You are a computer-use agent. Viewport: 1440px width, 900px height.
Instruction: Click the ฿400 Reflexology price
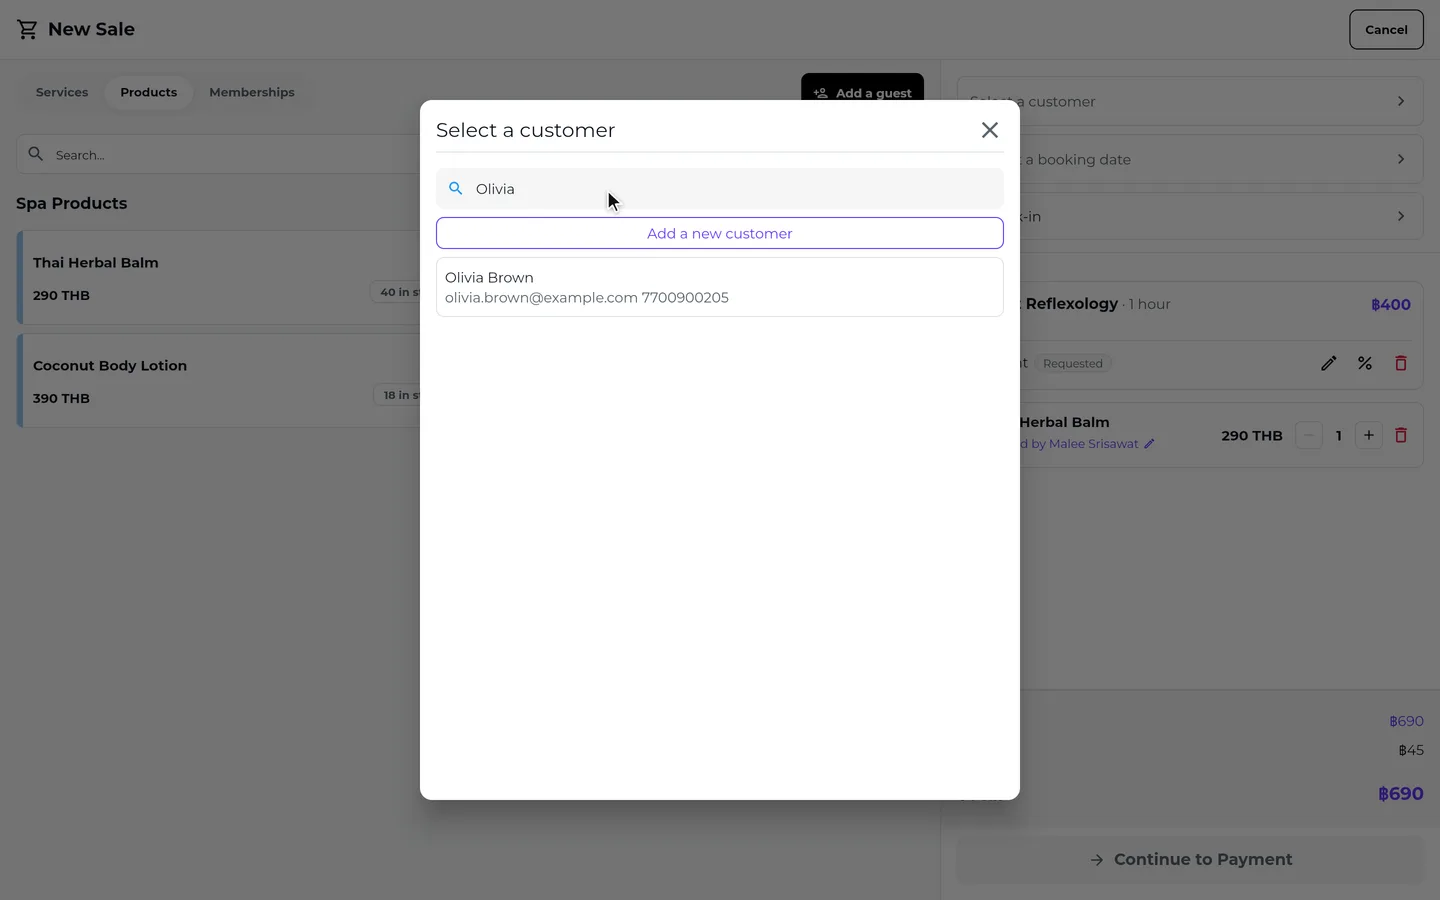1391,304
